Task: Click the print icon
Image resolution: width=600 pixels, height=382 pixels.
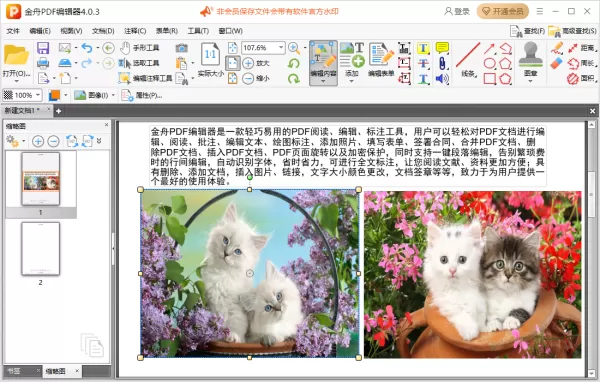Action: click(43, 63)
